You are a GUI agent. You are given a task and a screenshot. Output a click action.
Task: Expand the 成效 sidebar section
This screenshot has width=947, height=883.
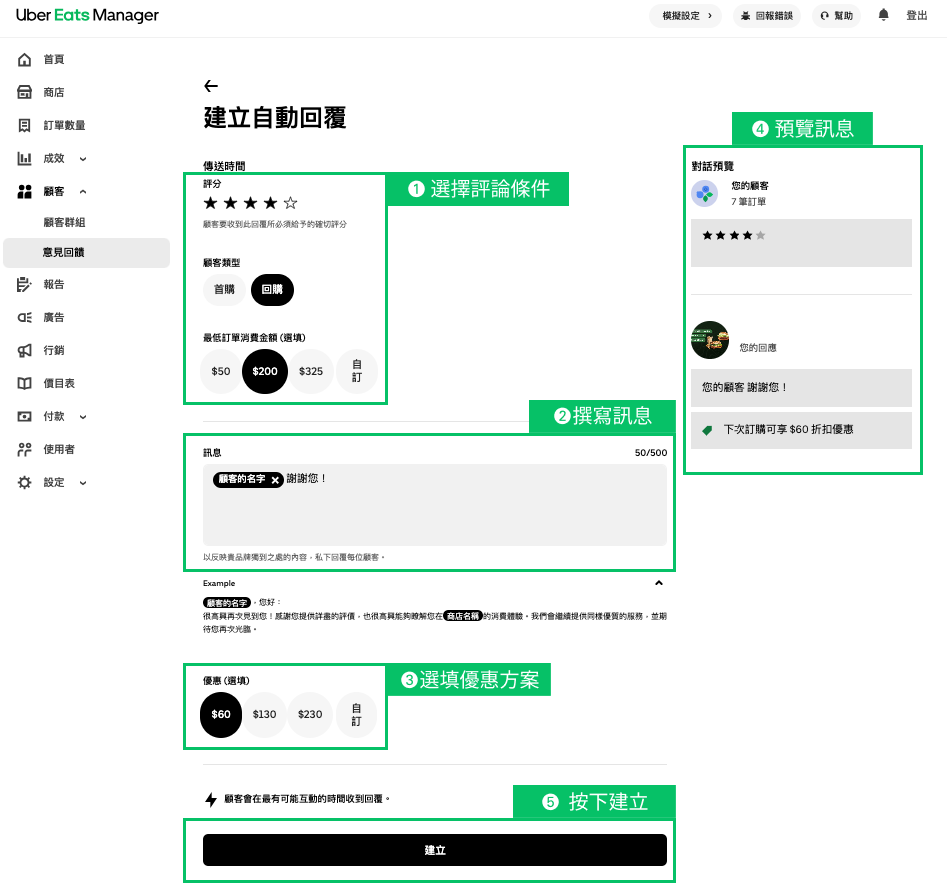pos(83,158)
